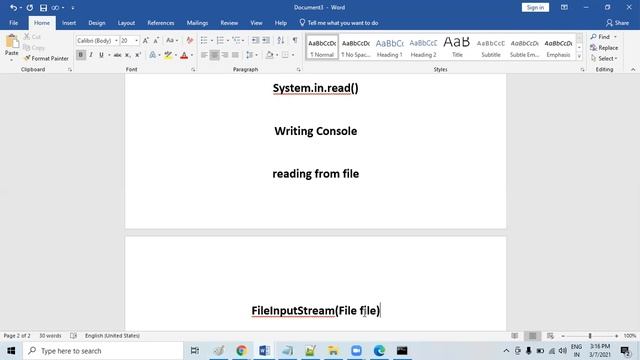Switch to Print Layout view
Viewport: 640px width, 360px height.
pyautogui.click(x=533, y=336)
